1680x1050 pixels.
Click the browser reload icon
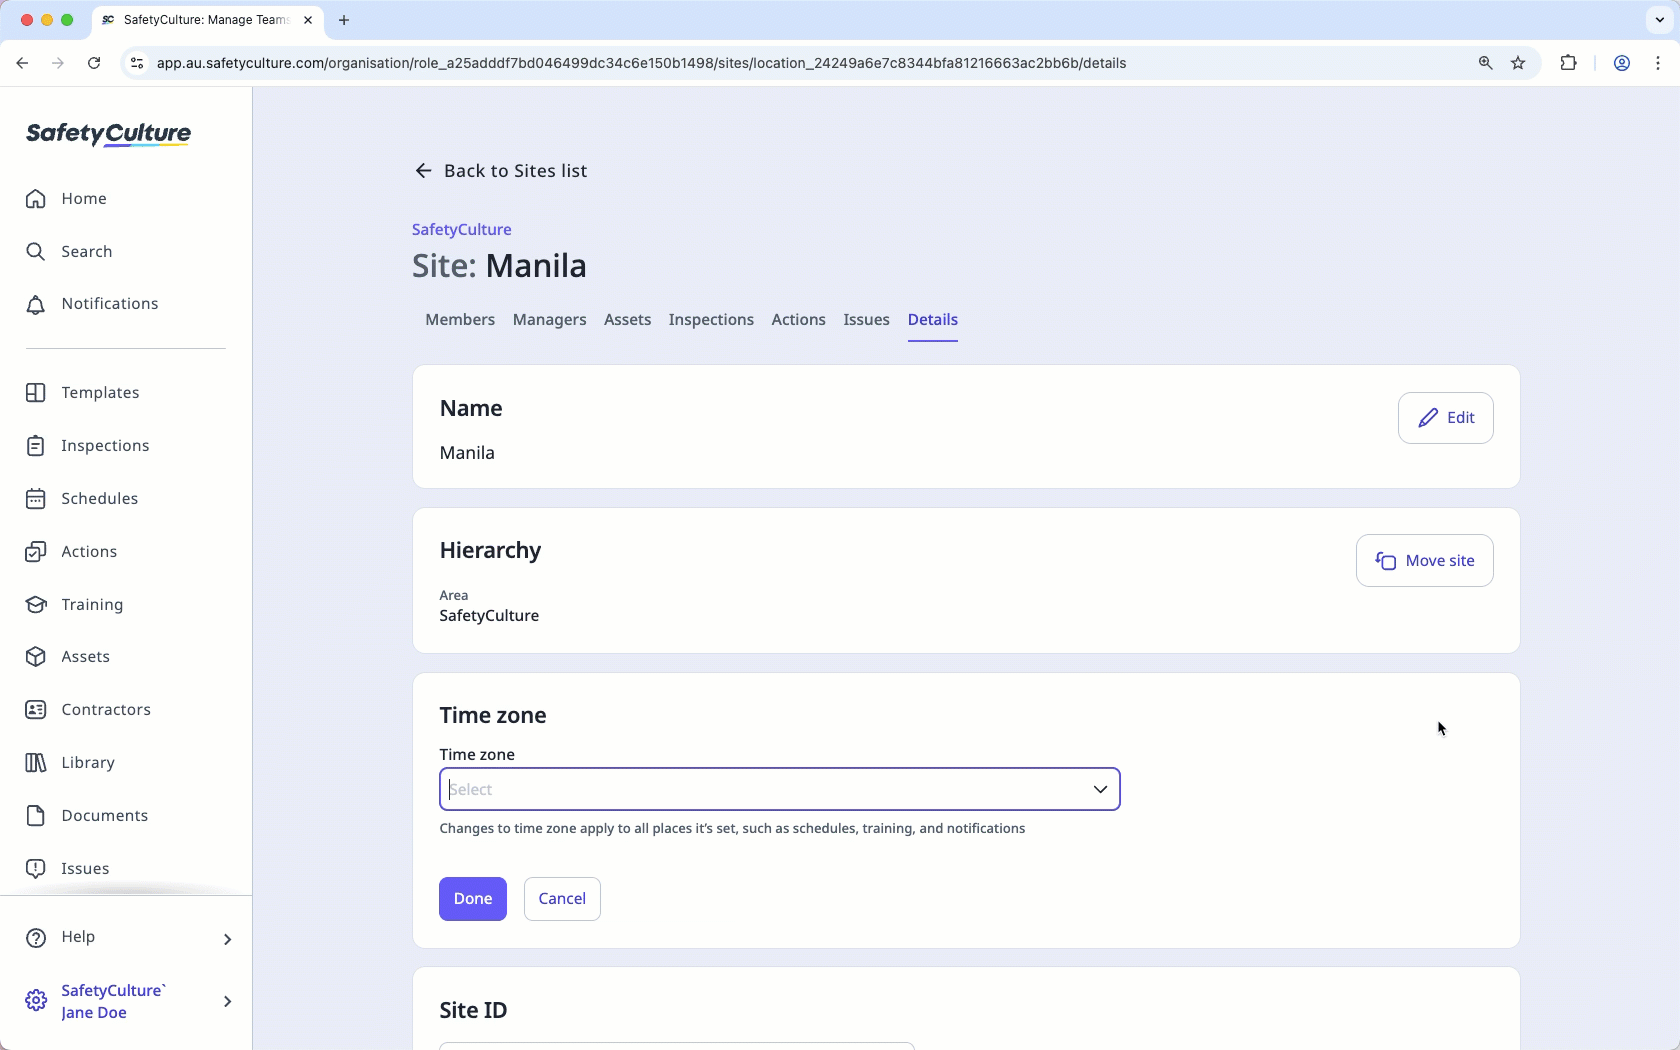[x=94, y=63]
